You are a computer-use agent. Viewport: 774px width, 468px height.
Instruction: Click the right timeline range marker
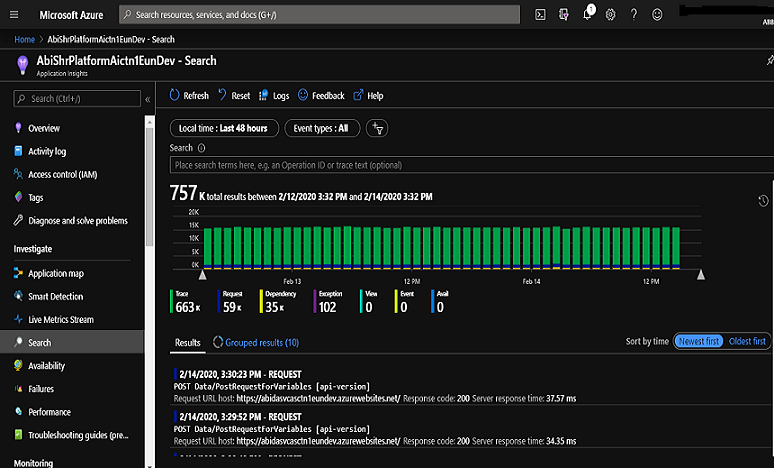pos(701,274)
